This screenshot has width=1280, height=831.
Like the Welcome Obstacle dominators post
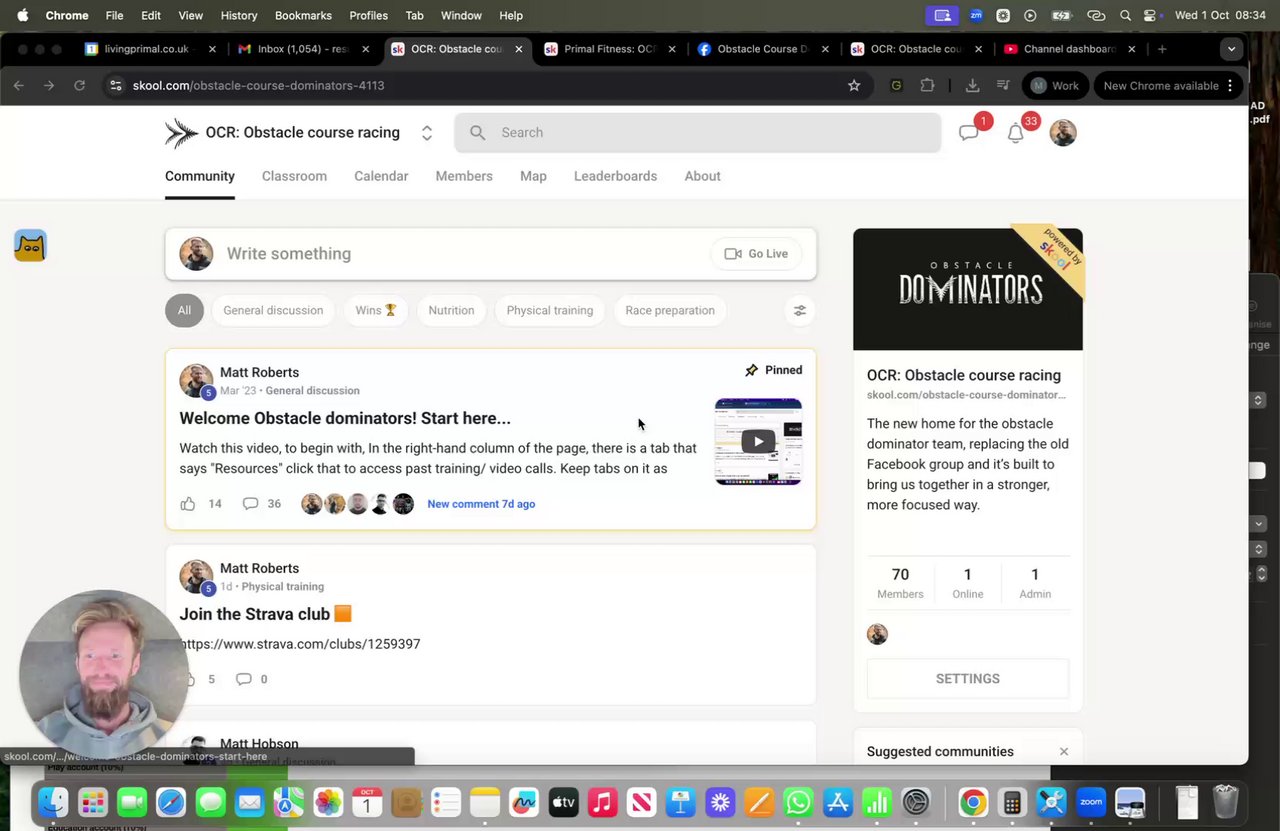(188, 504)
